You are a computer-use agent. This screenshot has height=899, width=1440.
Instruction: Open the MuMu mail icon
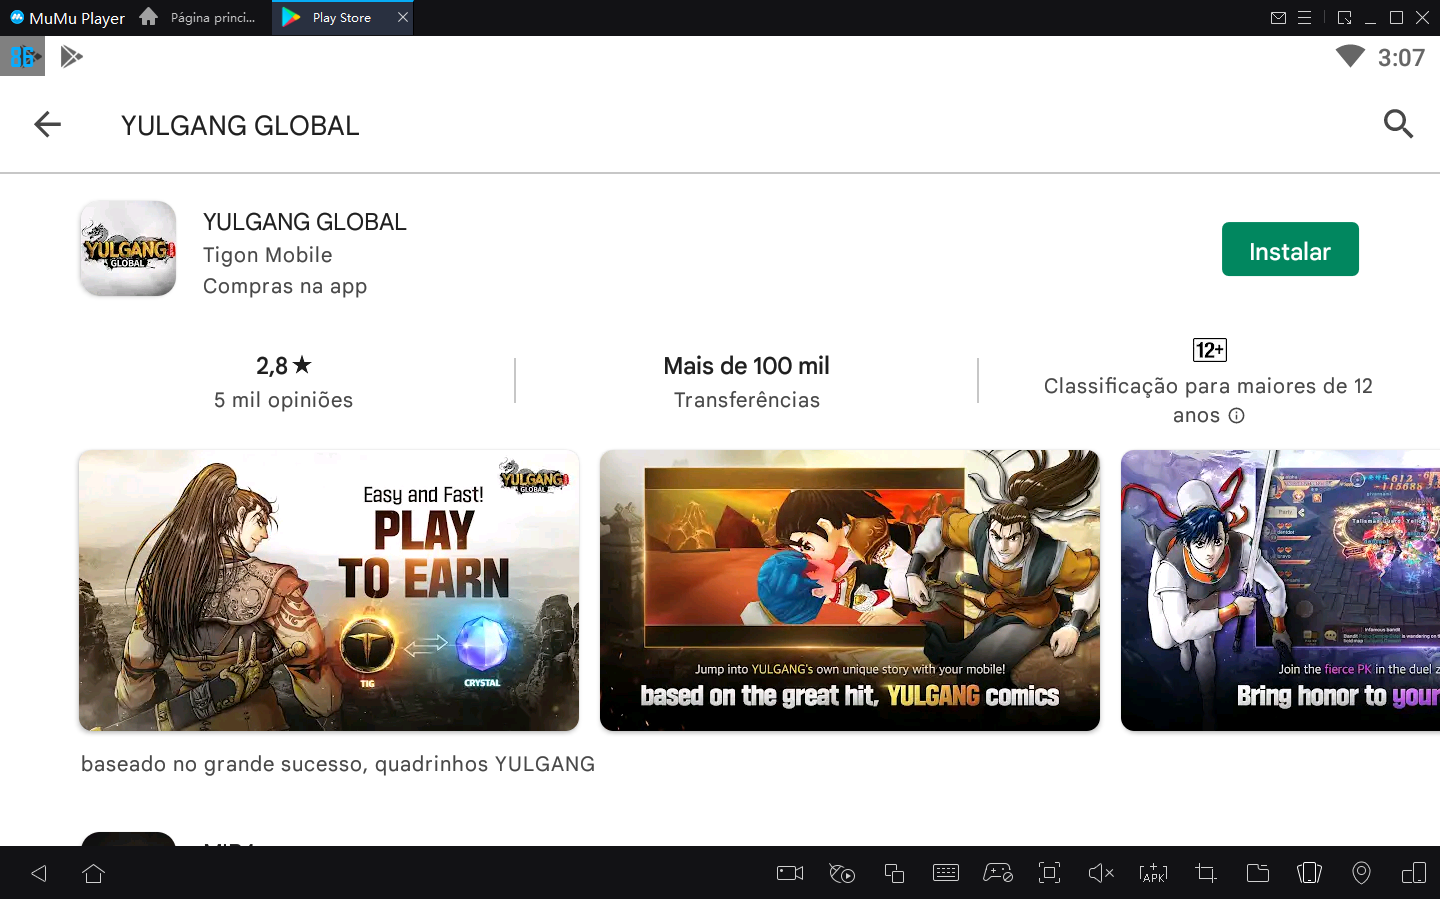1278,18
